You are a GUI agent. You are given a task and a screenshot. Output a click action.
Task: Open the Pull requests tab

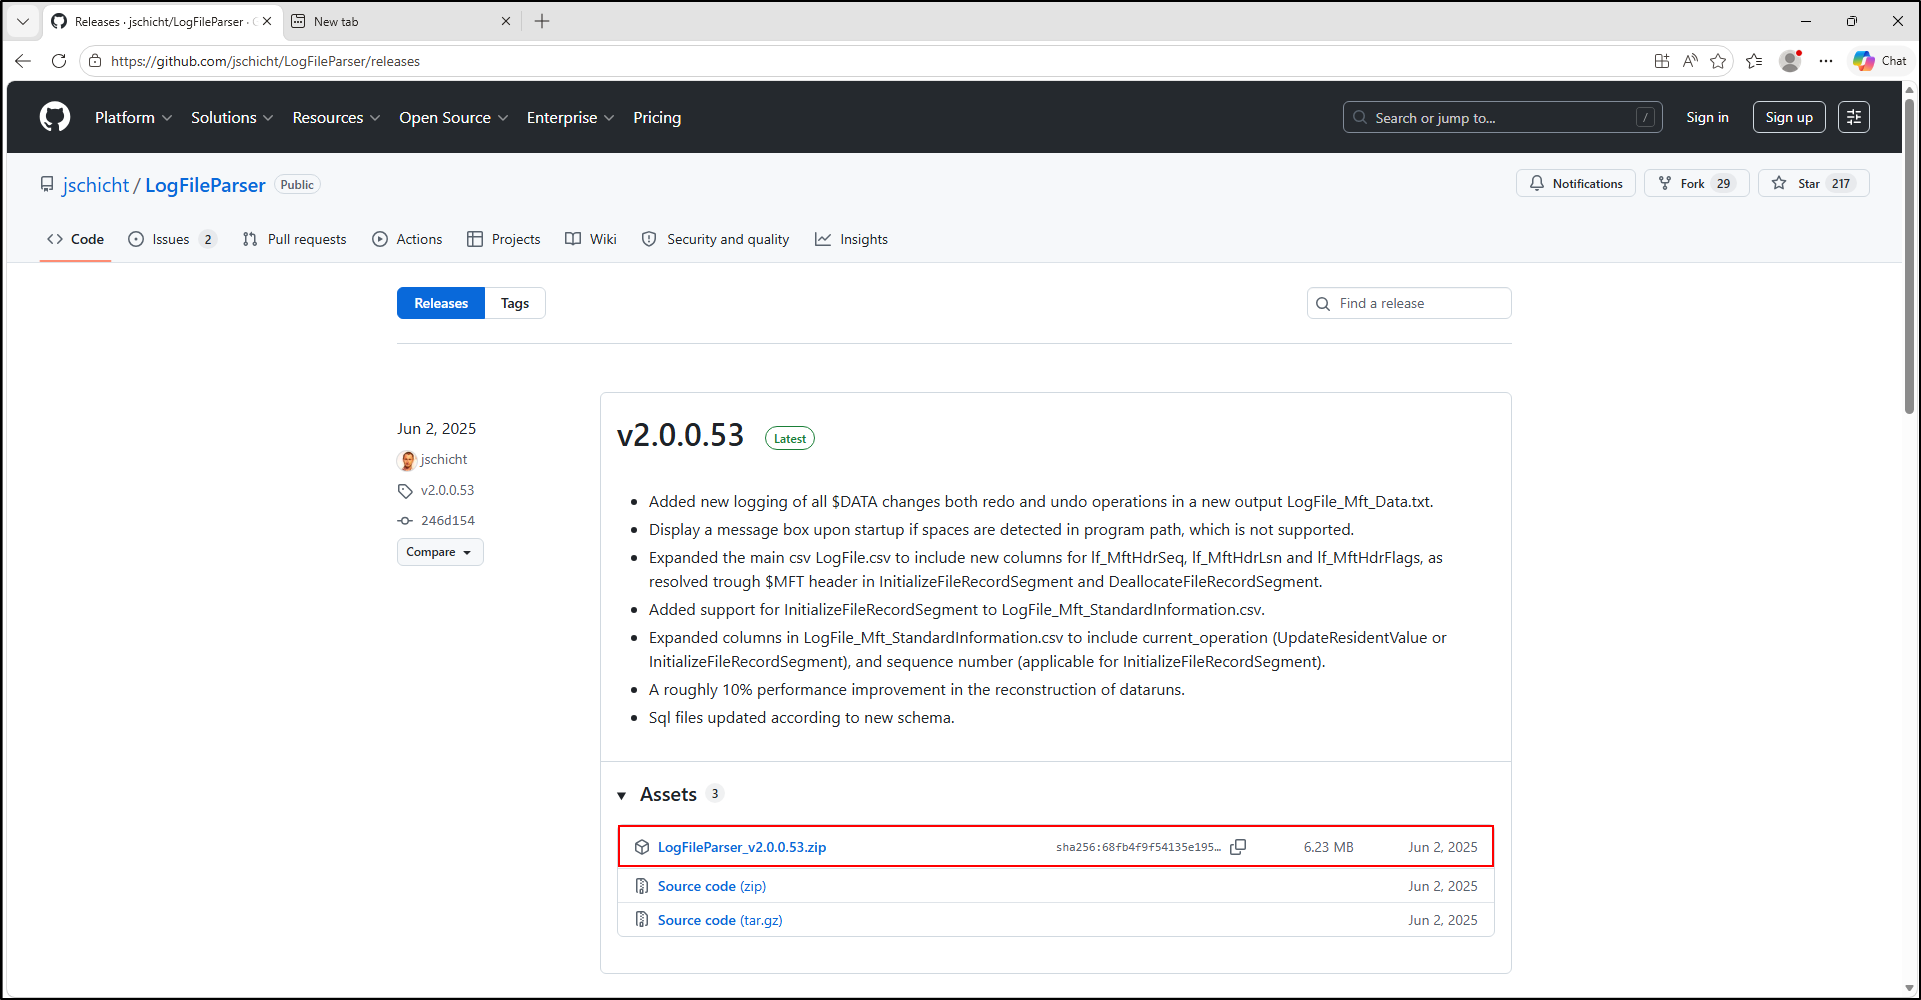[294, 239]
